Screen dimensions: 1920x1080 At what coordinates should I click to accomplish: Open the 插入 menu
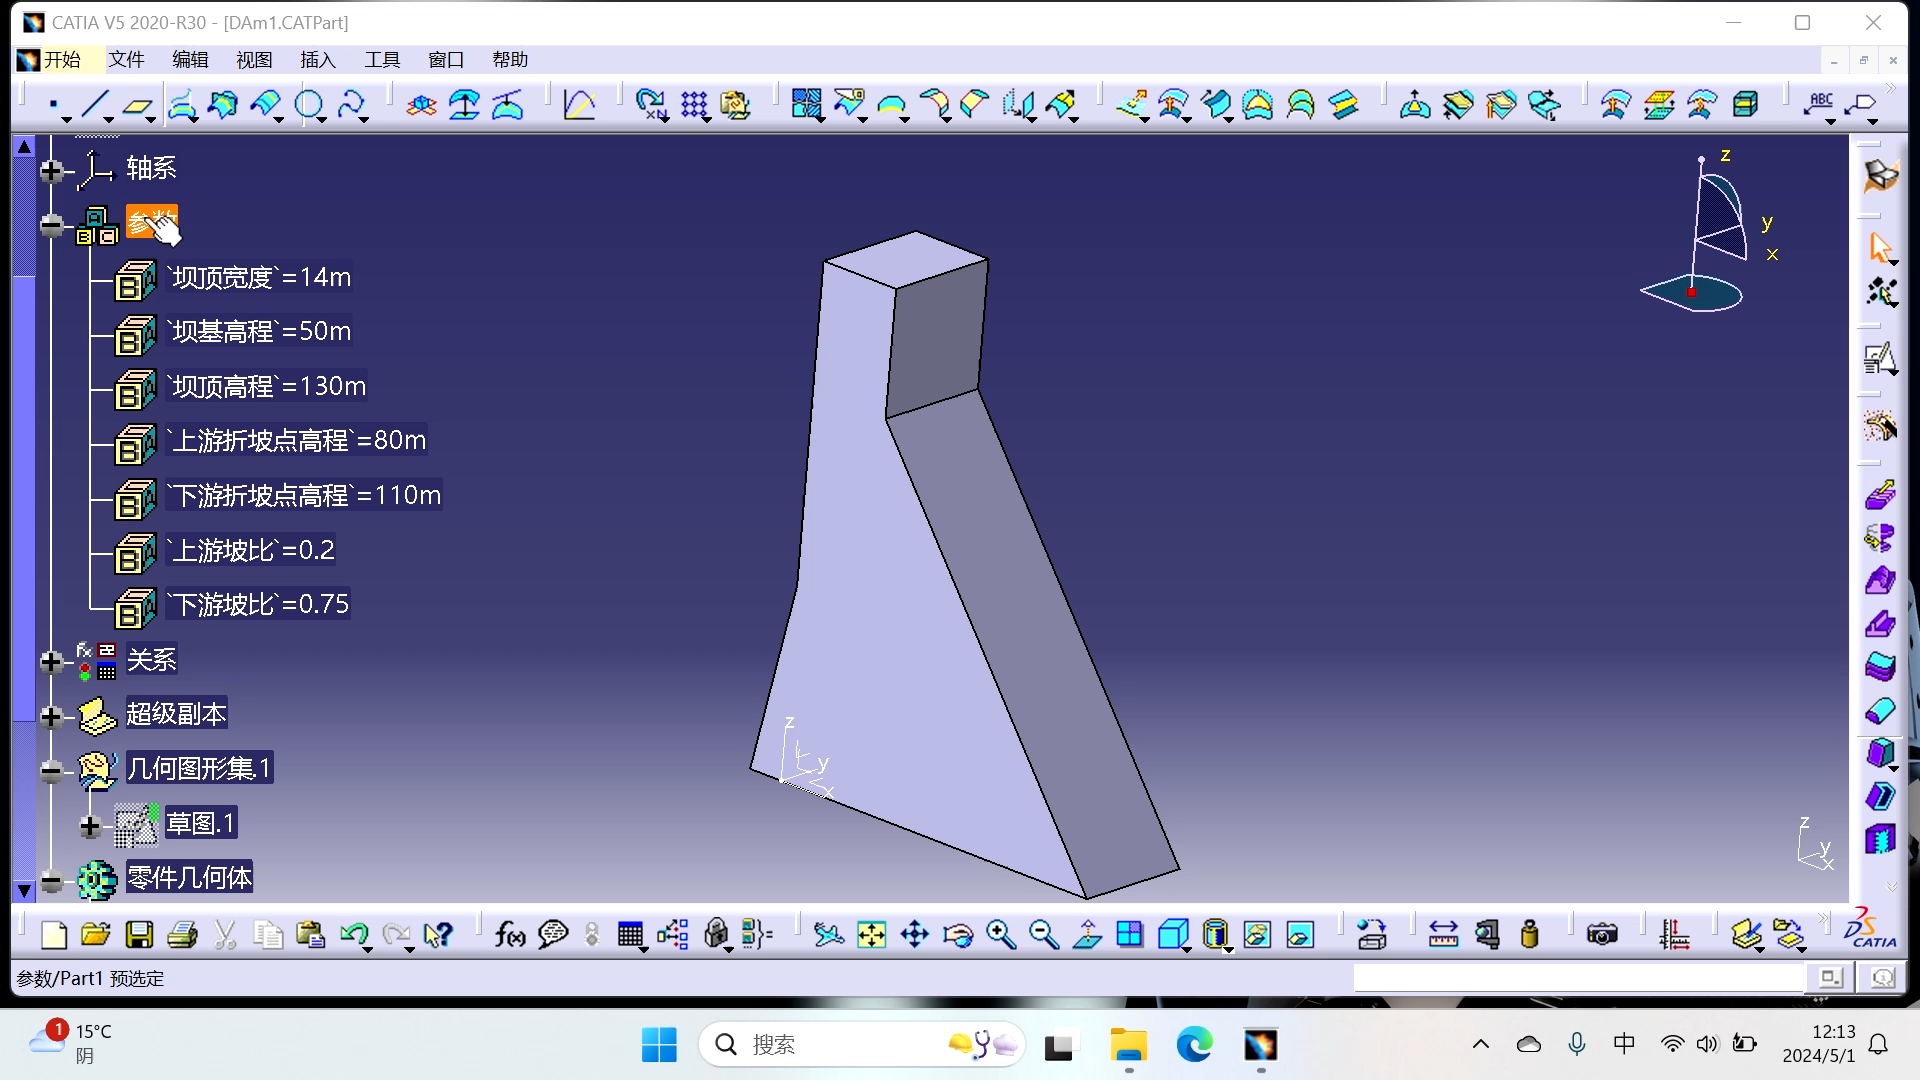(317, 60)
